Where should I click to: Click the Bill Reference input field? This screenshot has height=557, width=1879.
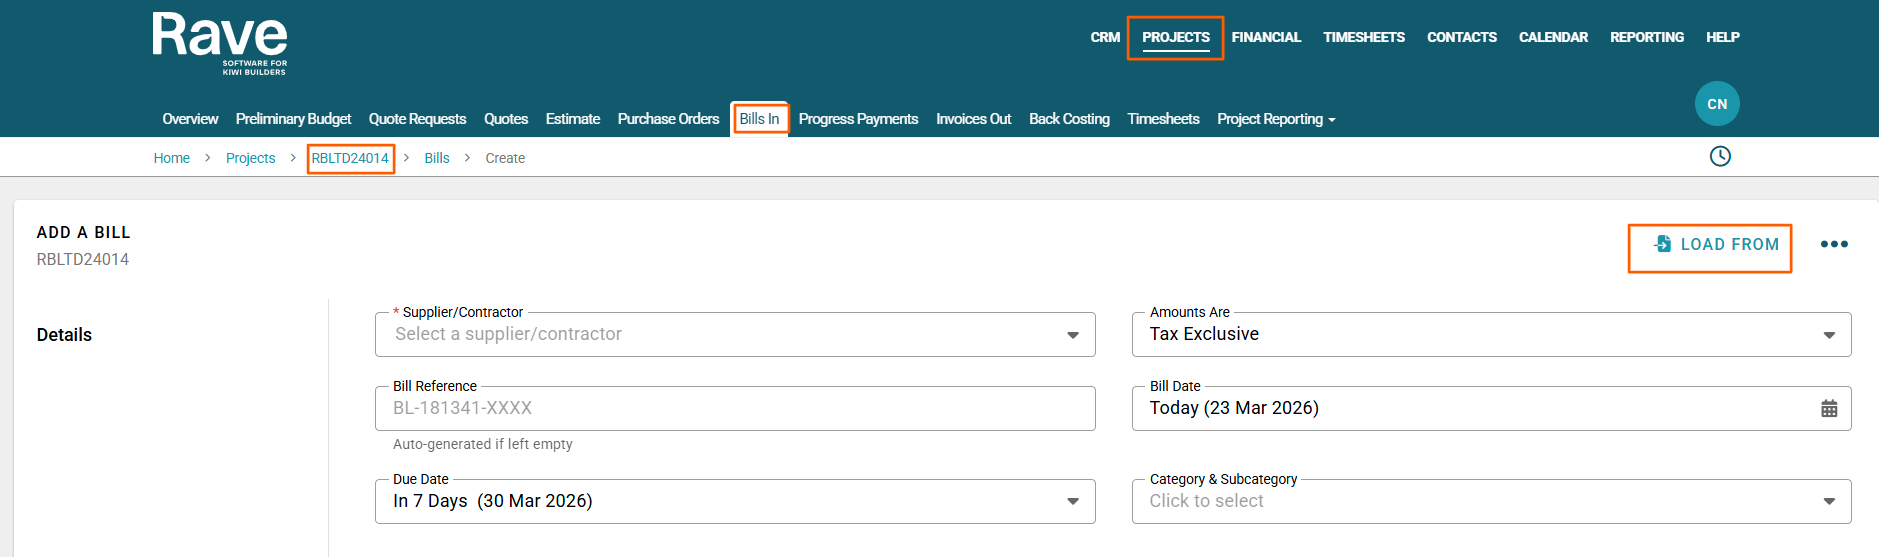click(x=735, y=408)
